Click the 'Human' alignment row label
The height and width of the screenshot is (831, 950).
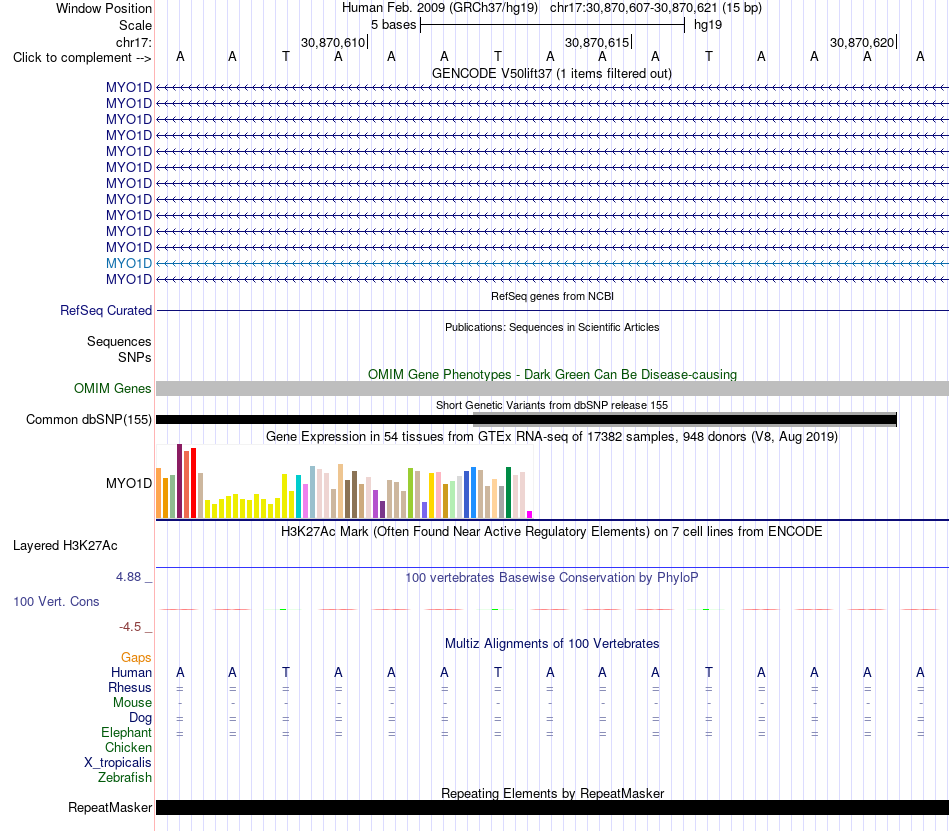click(x=131, y=672)
